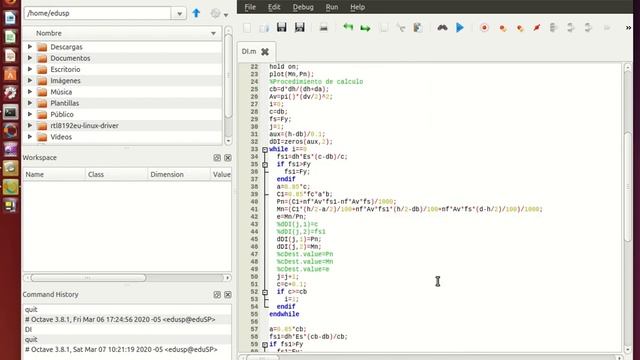The width and height of the screenshot is (640, 360).
Task: Click the Save As floppy icon
Action: coord(300,27)
